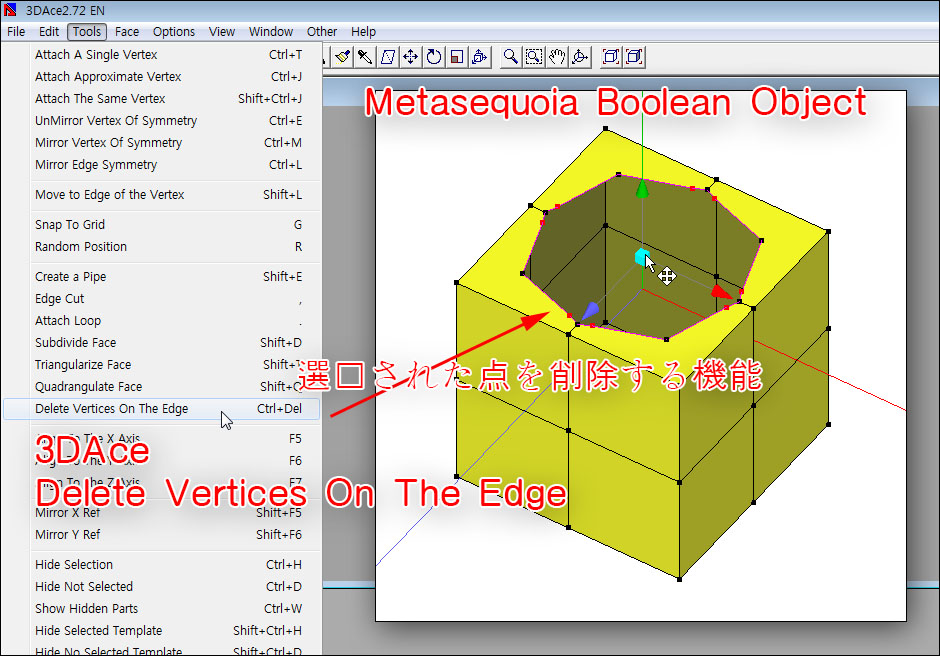Click the 3D cube transform tool icon

(480, 57)
